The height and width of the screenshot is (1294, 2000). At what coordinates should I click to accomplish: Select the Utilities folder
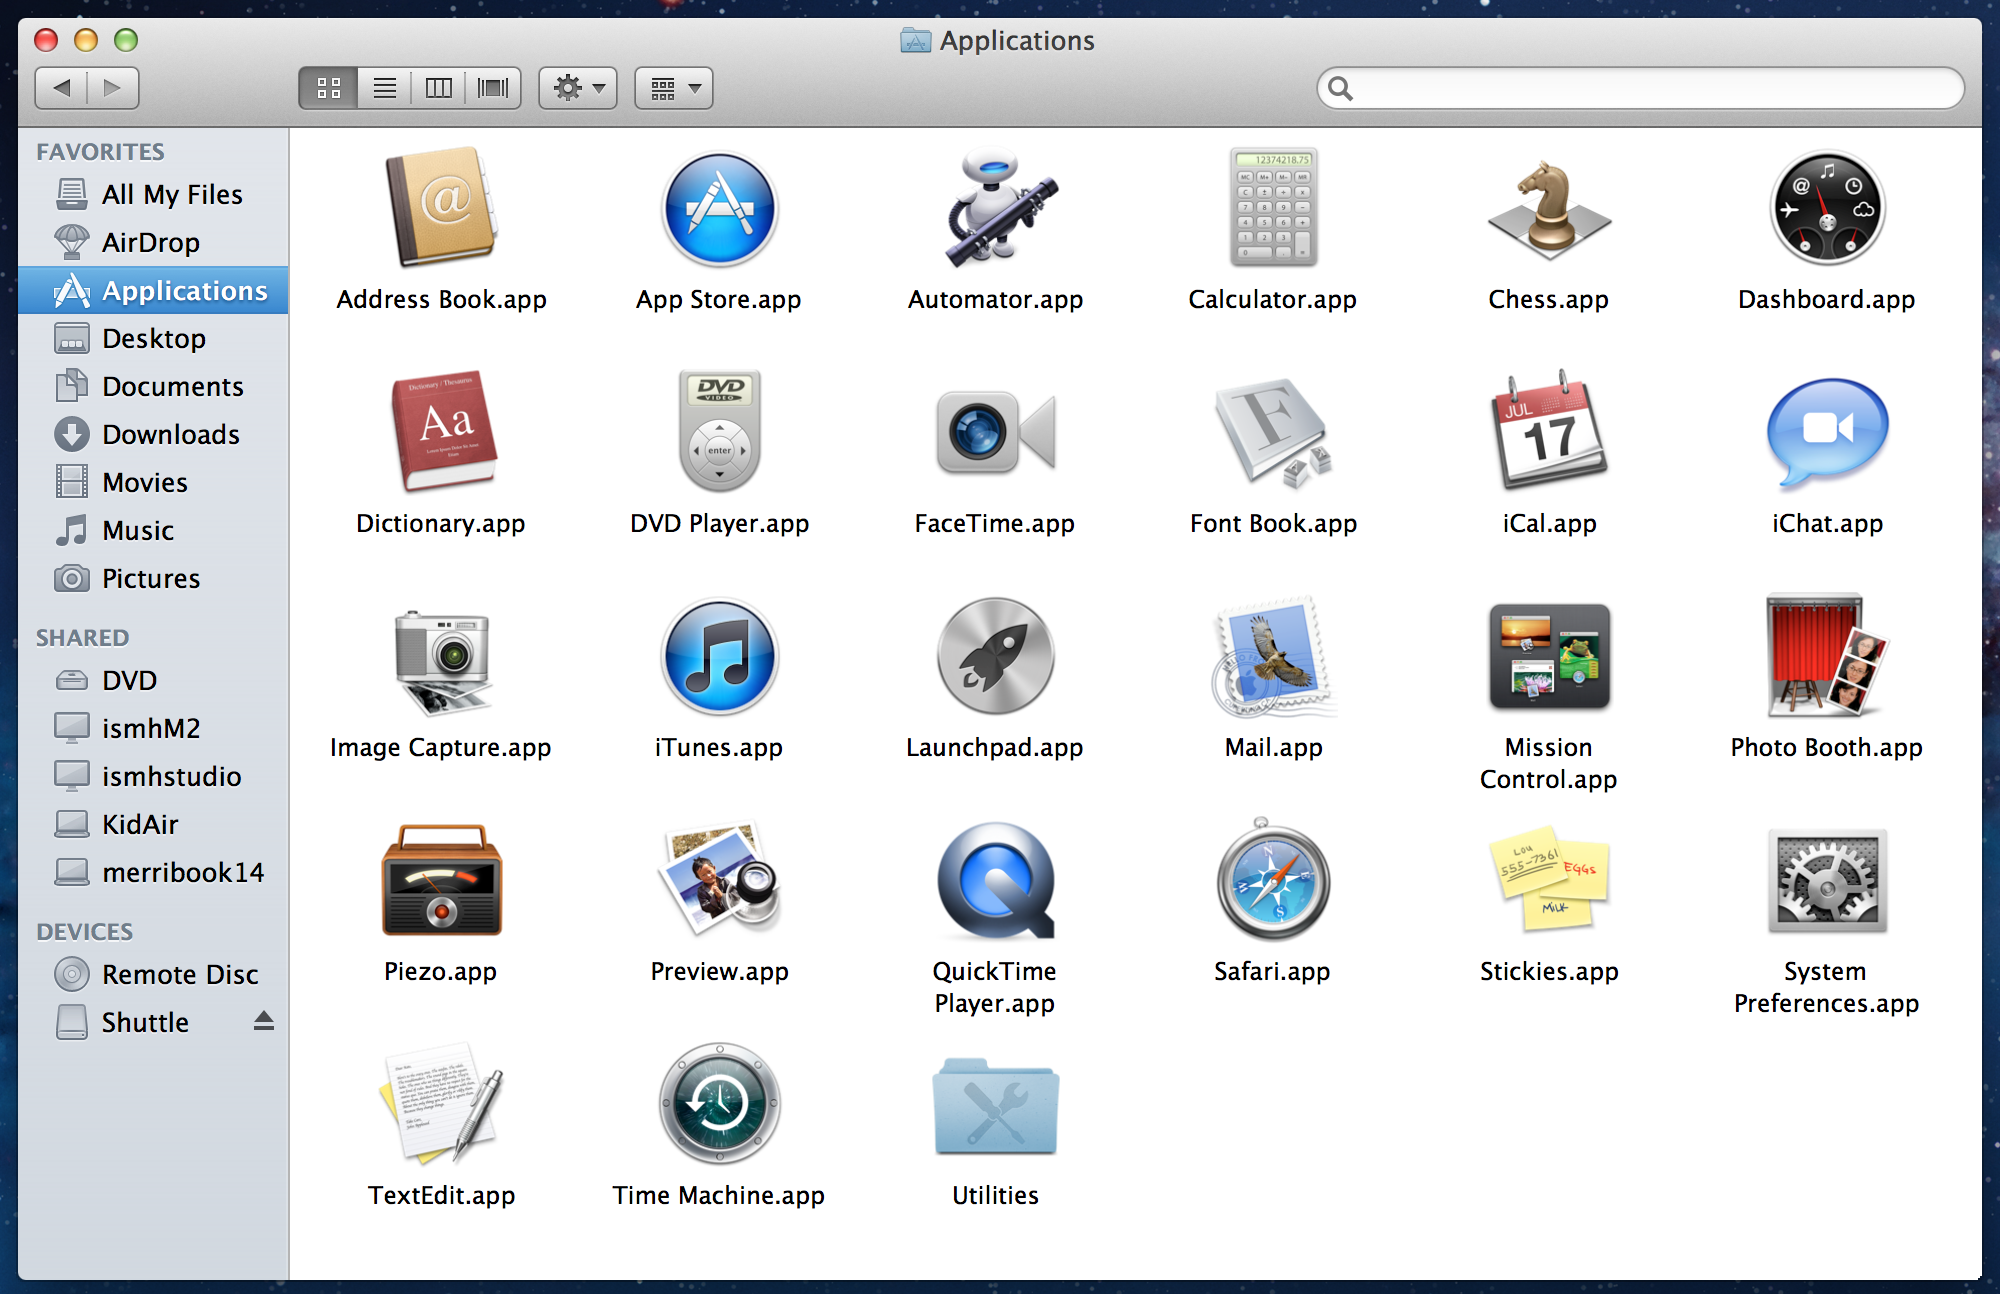[x=995, y=1106]
